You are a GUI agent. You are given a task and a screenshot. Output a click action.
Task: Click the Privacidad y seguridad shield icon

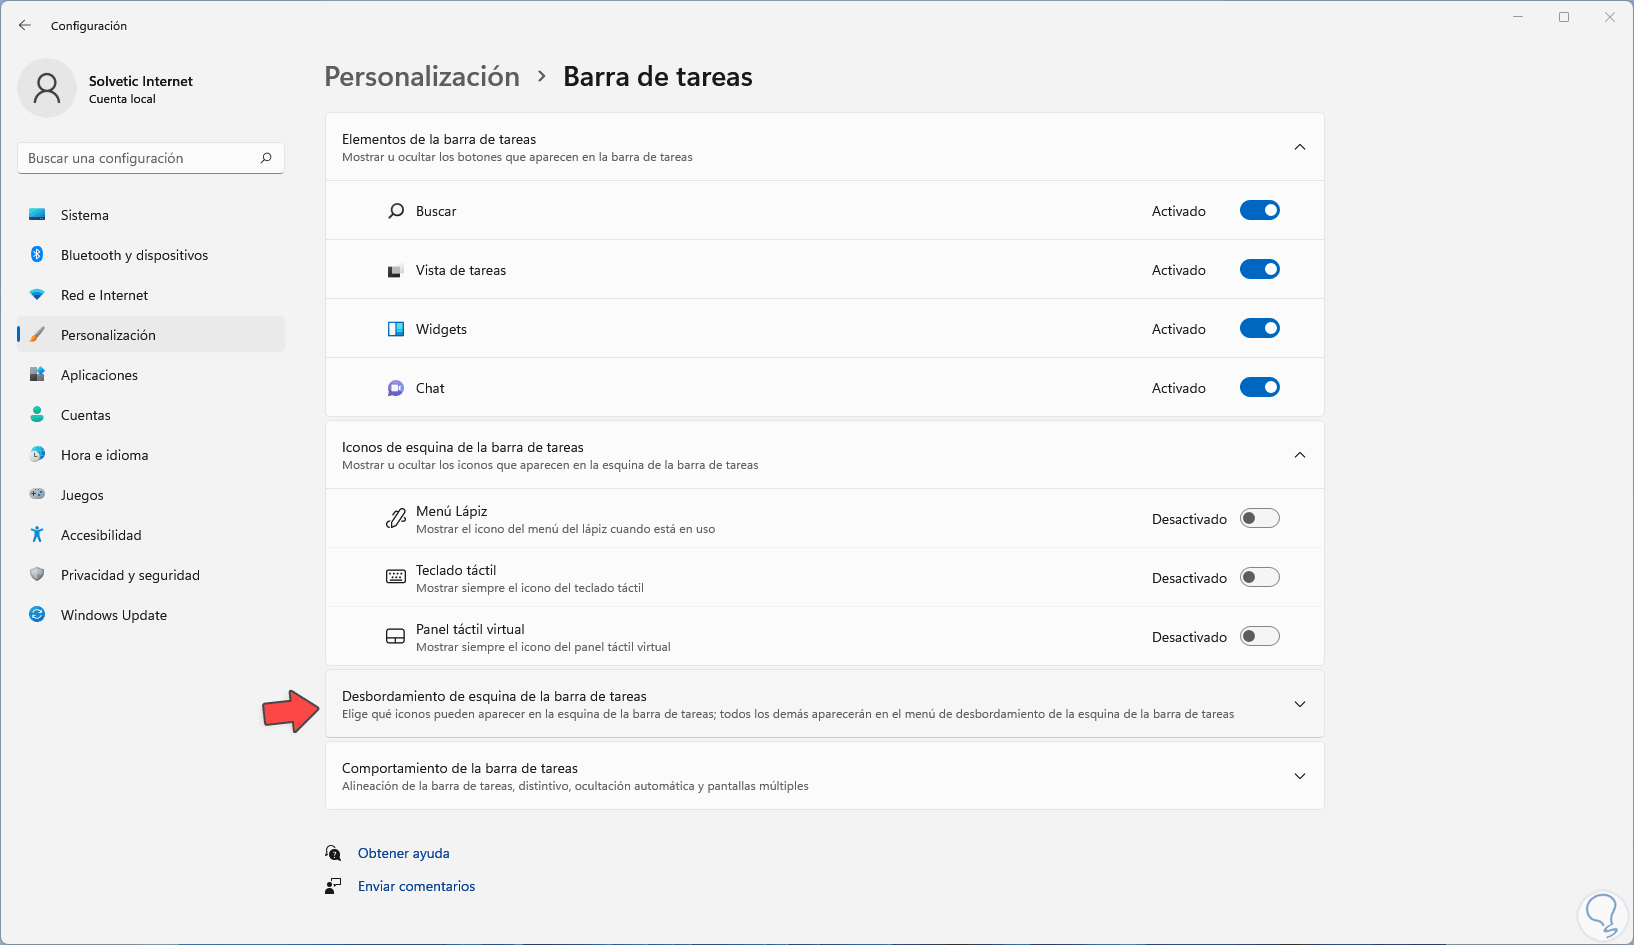point(37,575)
